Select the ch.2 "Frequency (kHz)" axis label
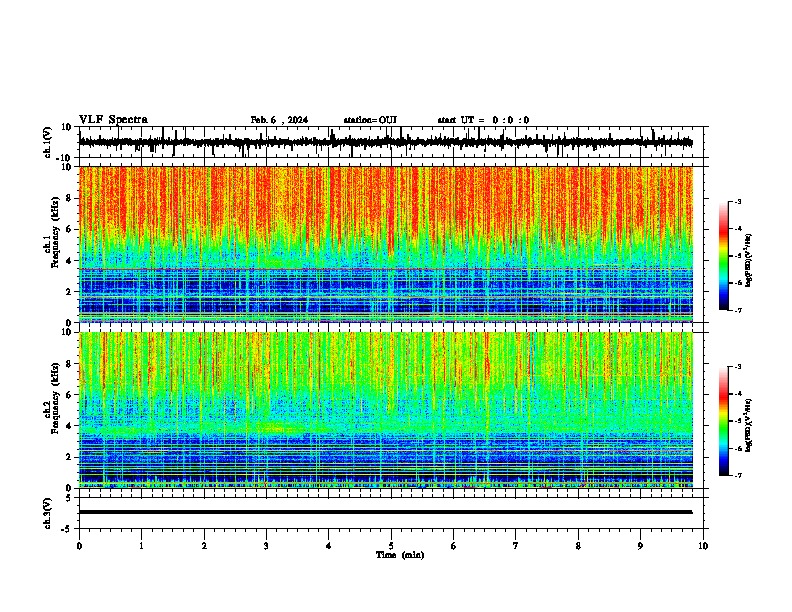The height and width of the screenshot is (612, 792). click(x=55, y=398)
